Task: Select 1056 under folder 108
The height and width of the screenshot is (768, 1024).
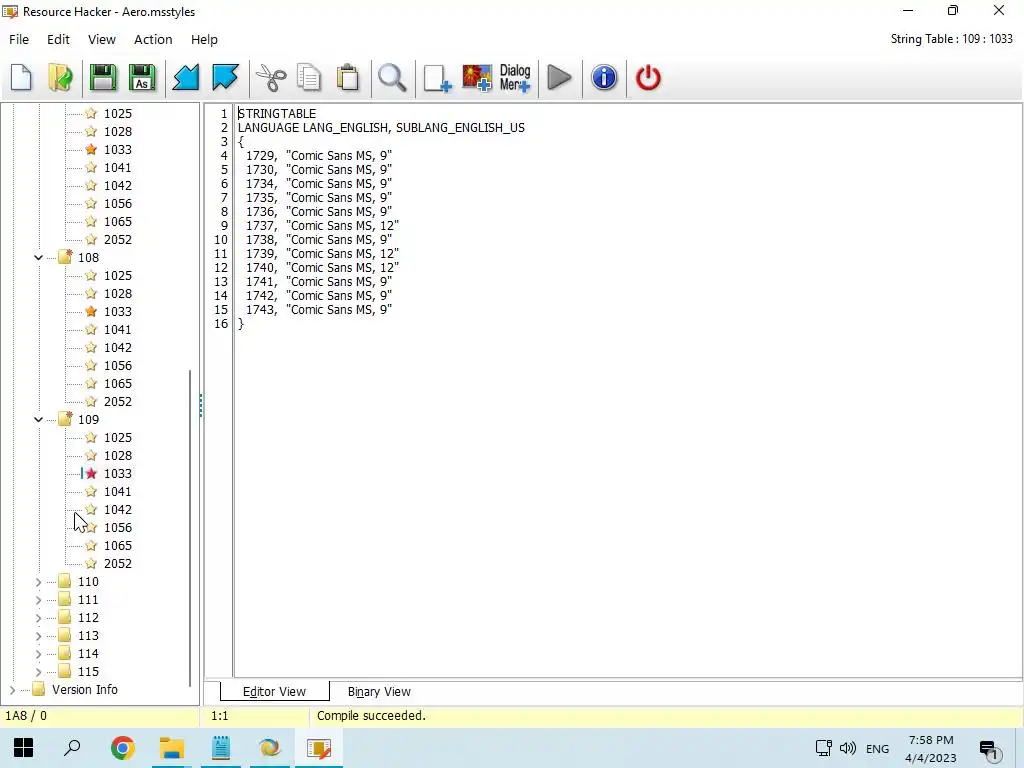Action: [118, 366]
